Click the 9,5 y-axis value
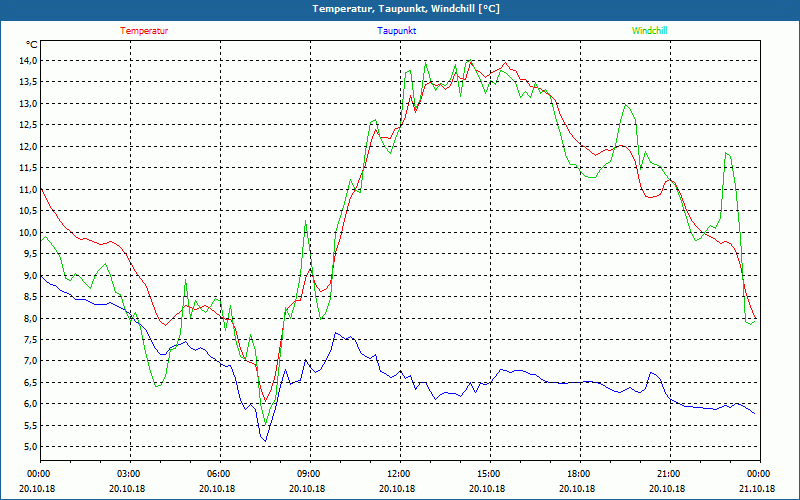This screenshot has height=500, width=800. [31, 254]
